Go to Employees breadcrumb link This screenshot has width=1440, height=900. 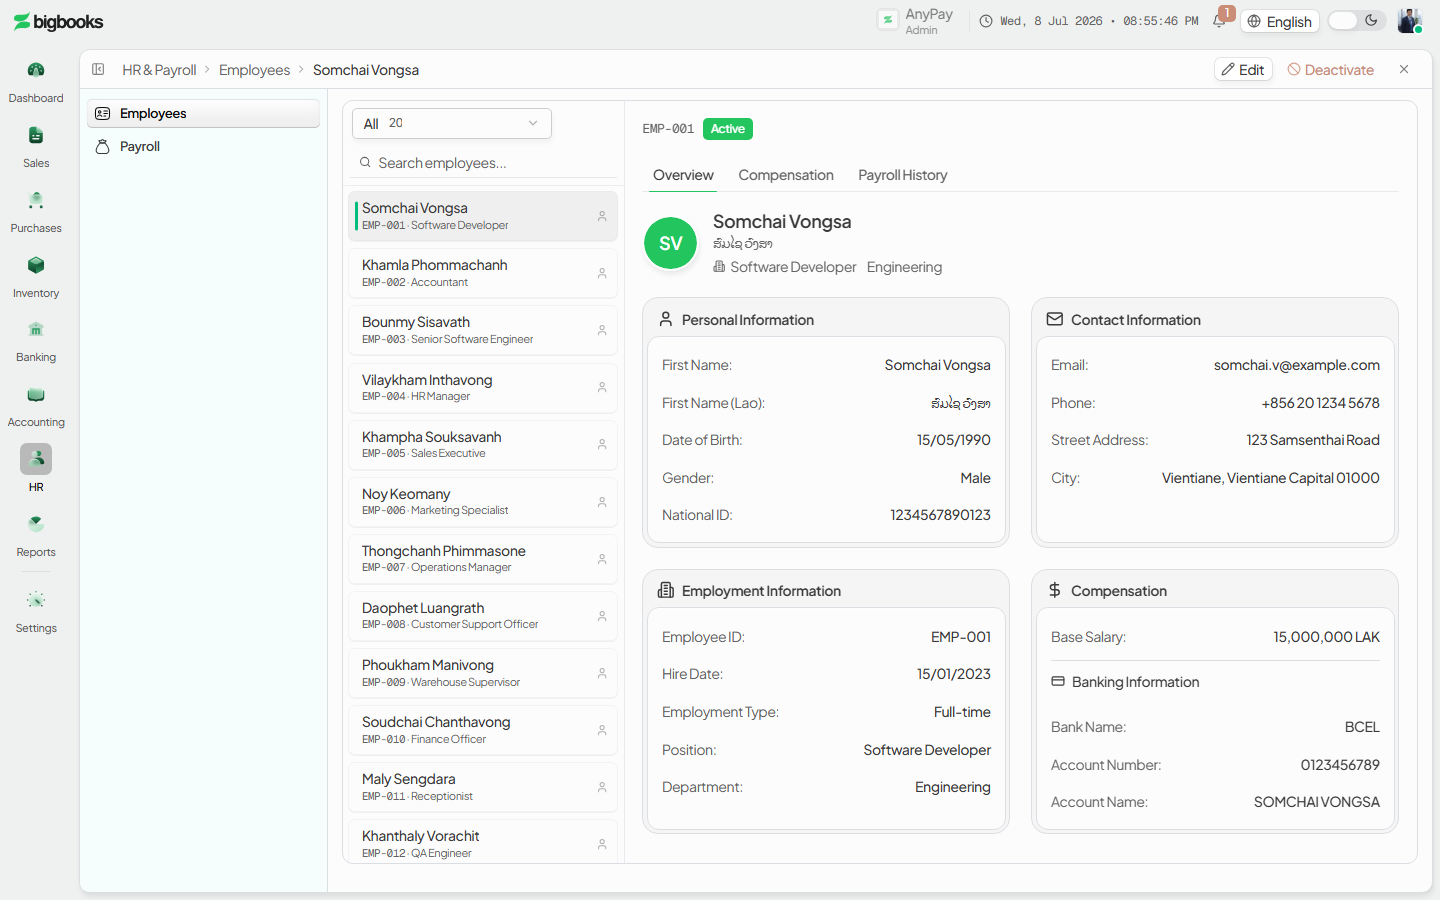pos(254,70)
